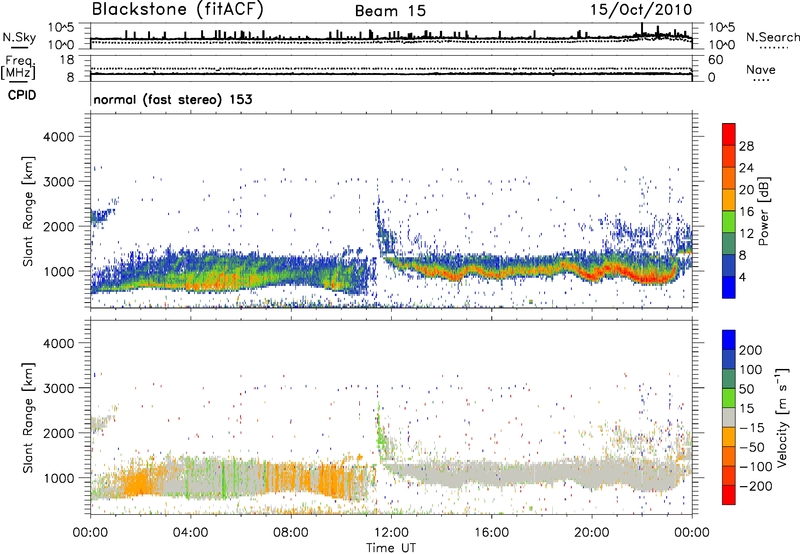
Task: Click the 'CPID' label
Action: point(22,95)
